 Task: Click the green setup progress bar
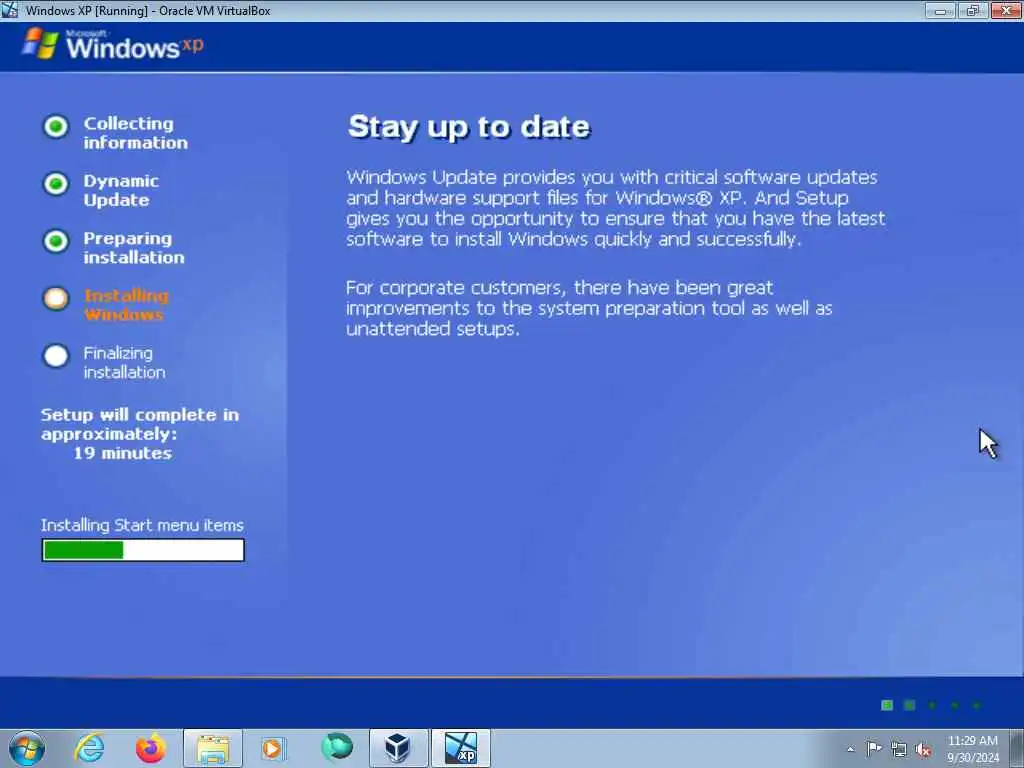coord(143,550)
